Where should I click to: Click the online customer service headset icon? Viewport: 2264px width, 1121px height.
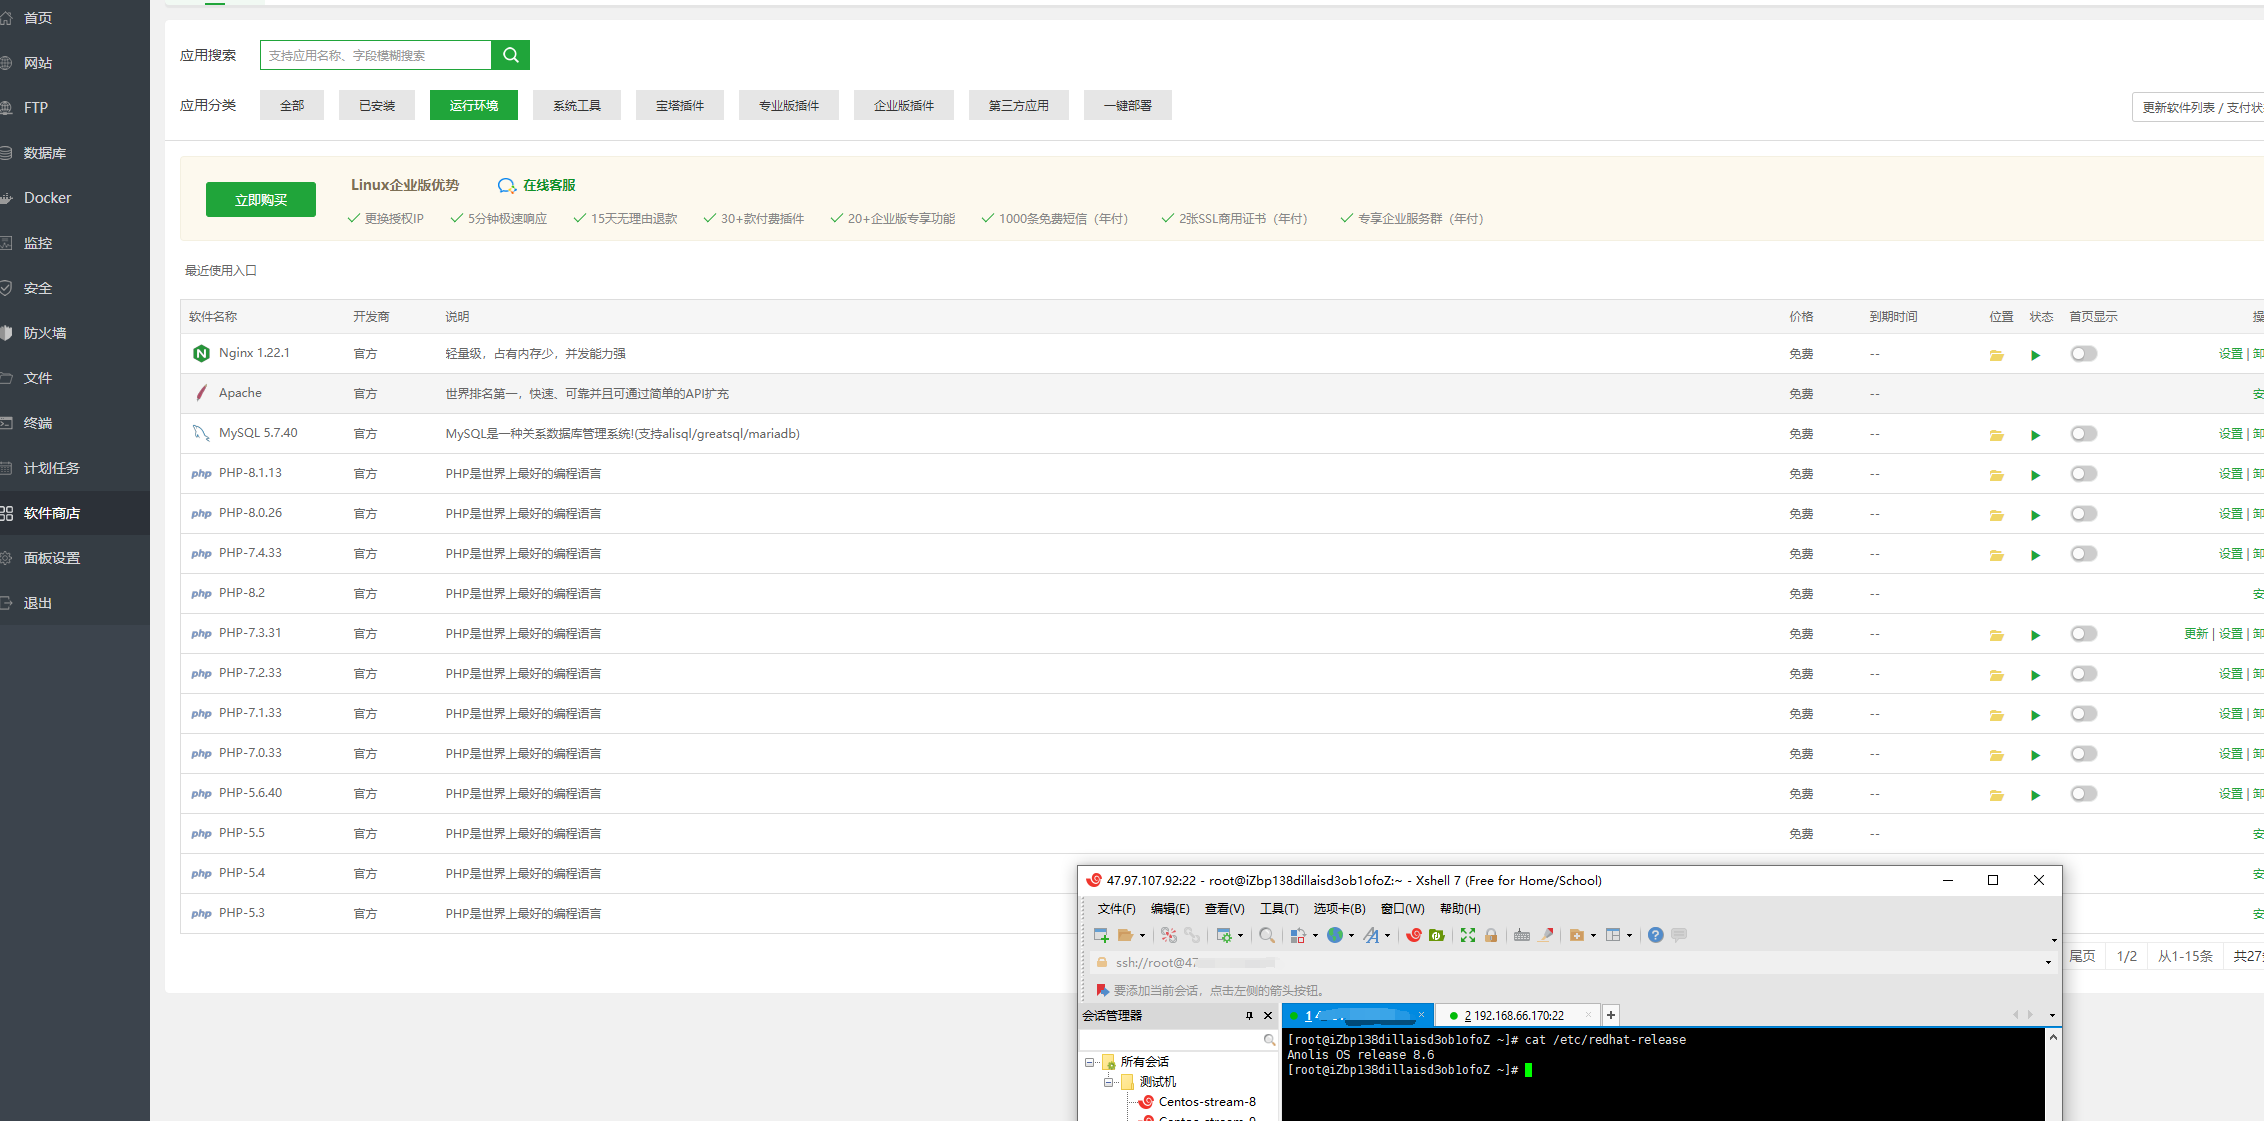pos(507,185)
